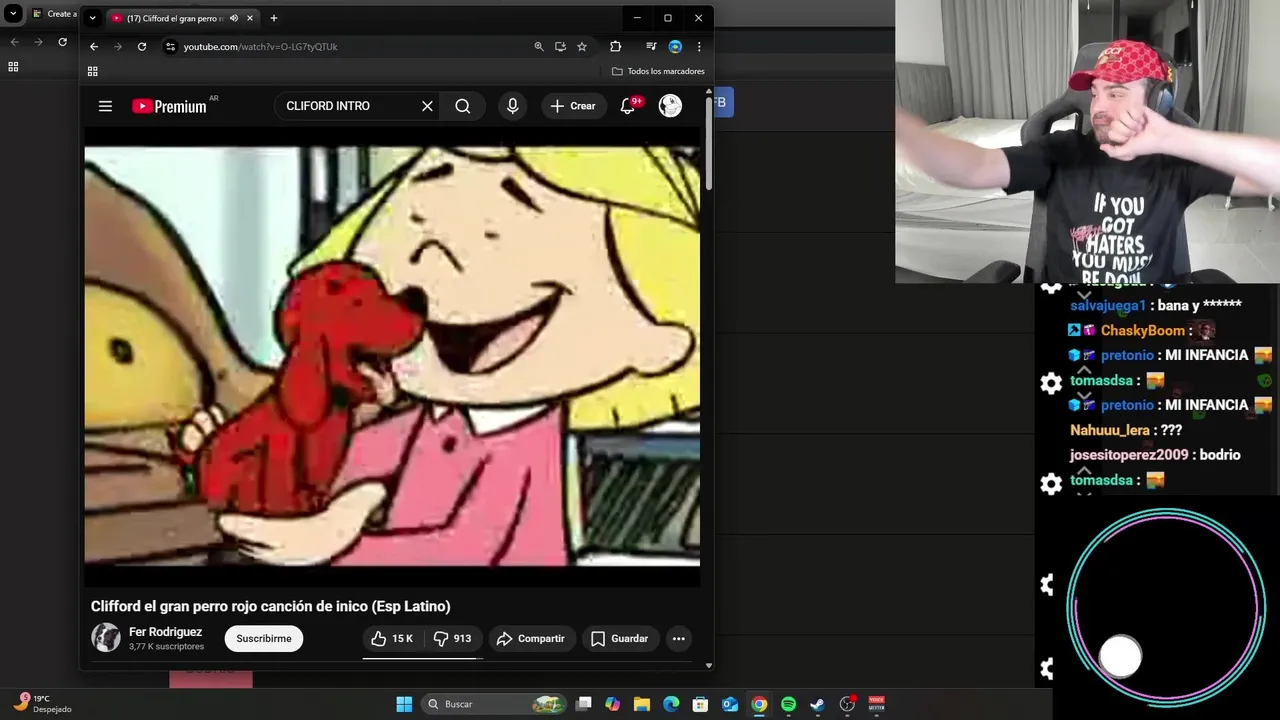
Task: Subscribe to Fer Rodriguez with Suscribirme
Action: (x=264, y=638)
